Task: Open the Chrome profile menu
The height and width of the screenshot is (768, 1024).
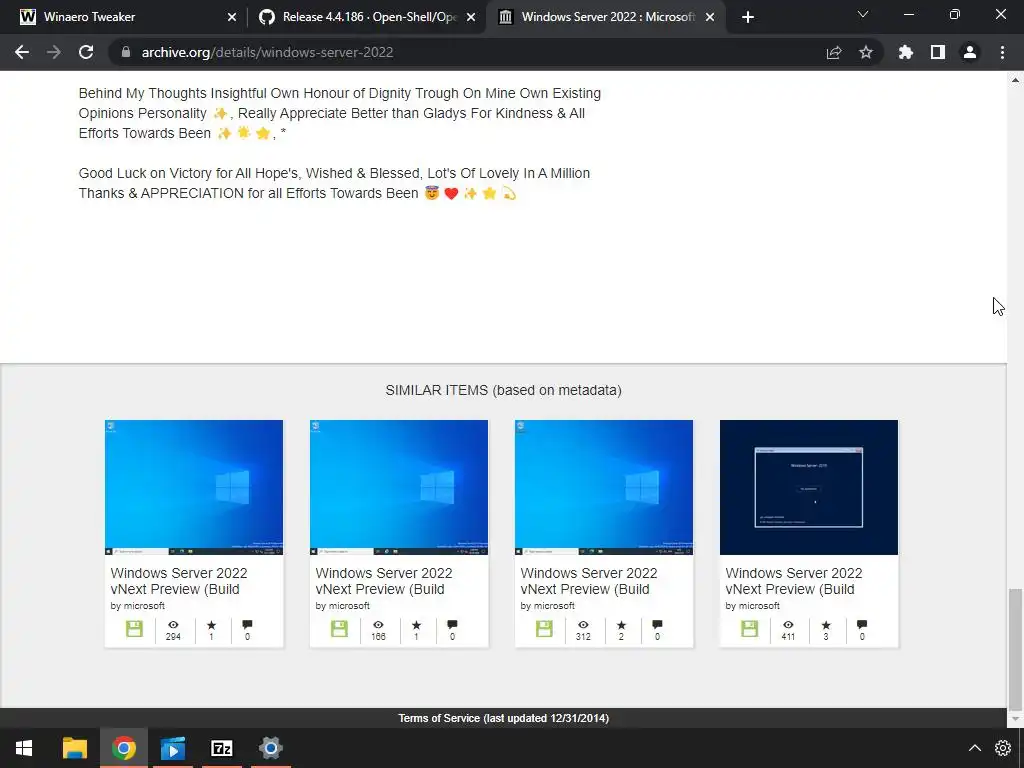Action: 970,52
